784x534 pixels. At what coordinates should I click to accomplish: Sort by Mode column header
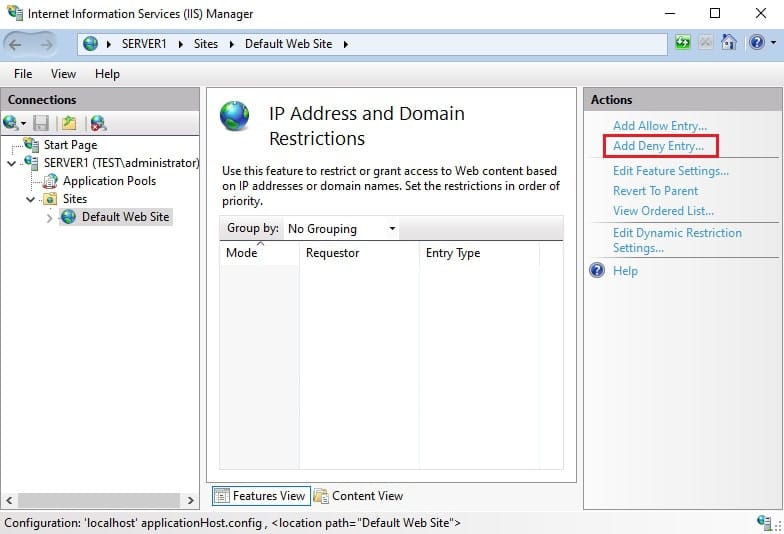pyautogui.click(x=260, y=253)
